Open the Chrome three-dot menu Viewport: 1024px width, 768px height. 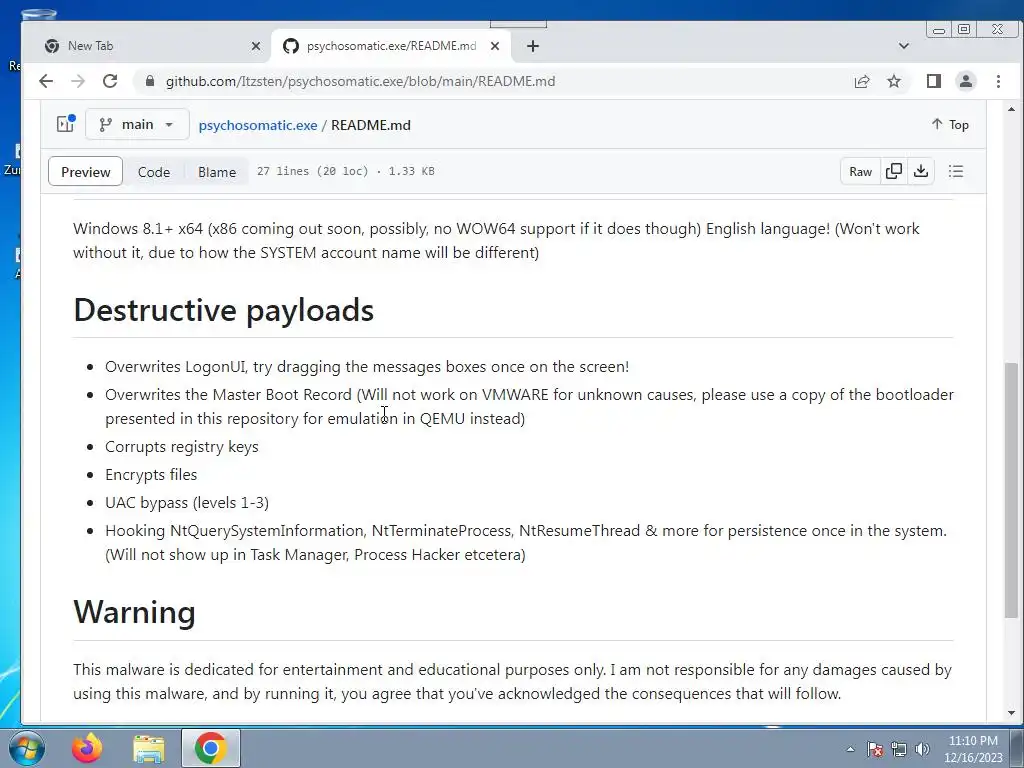998,81
